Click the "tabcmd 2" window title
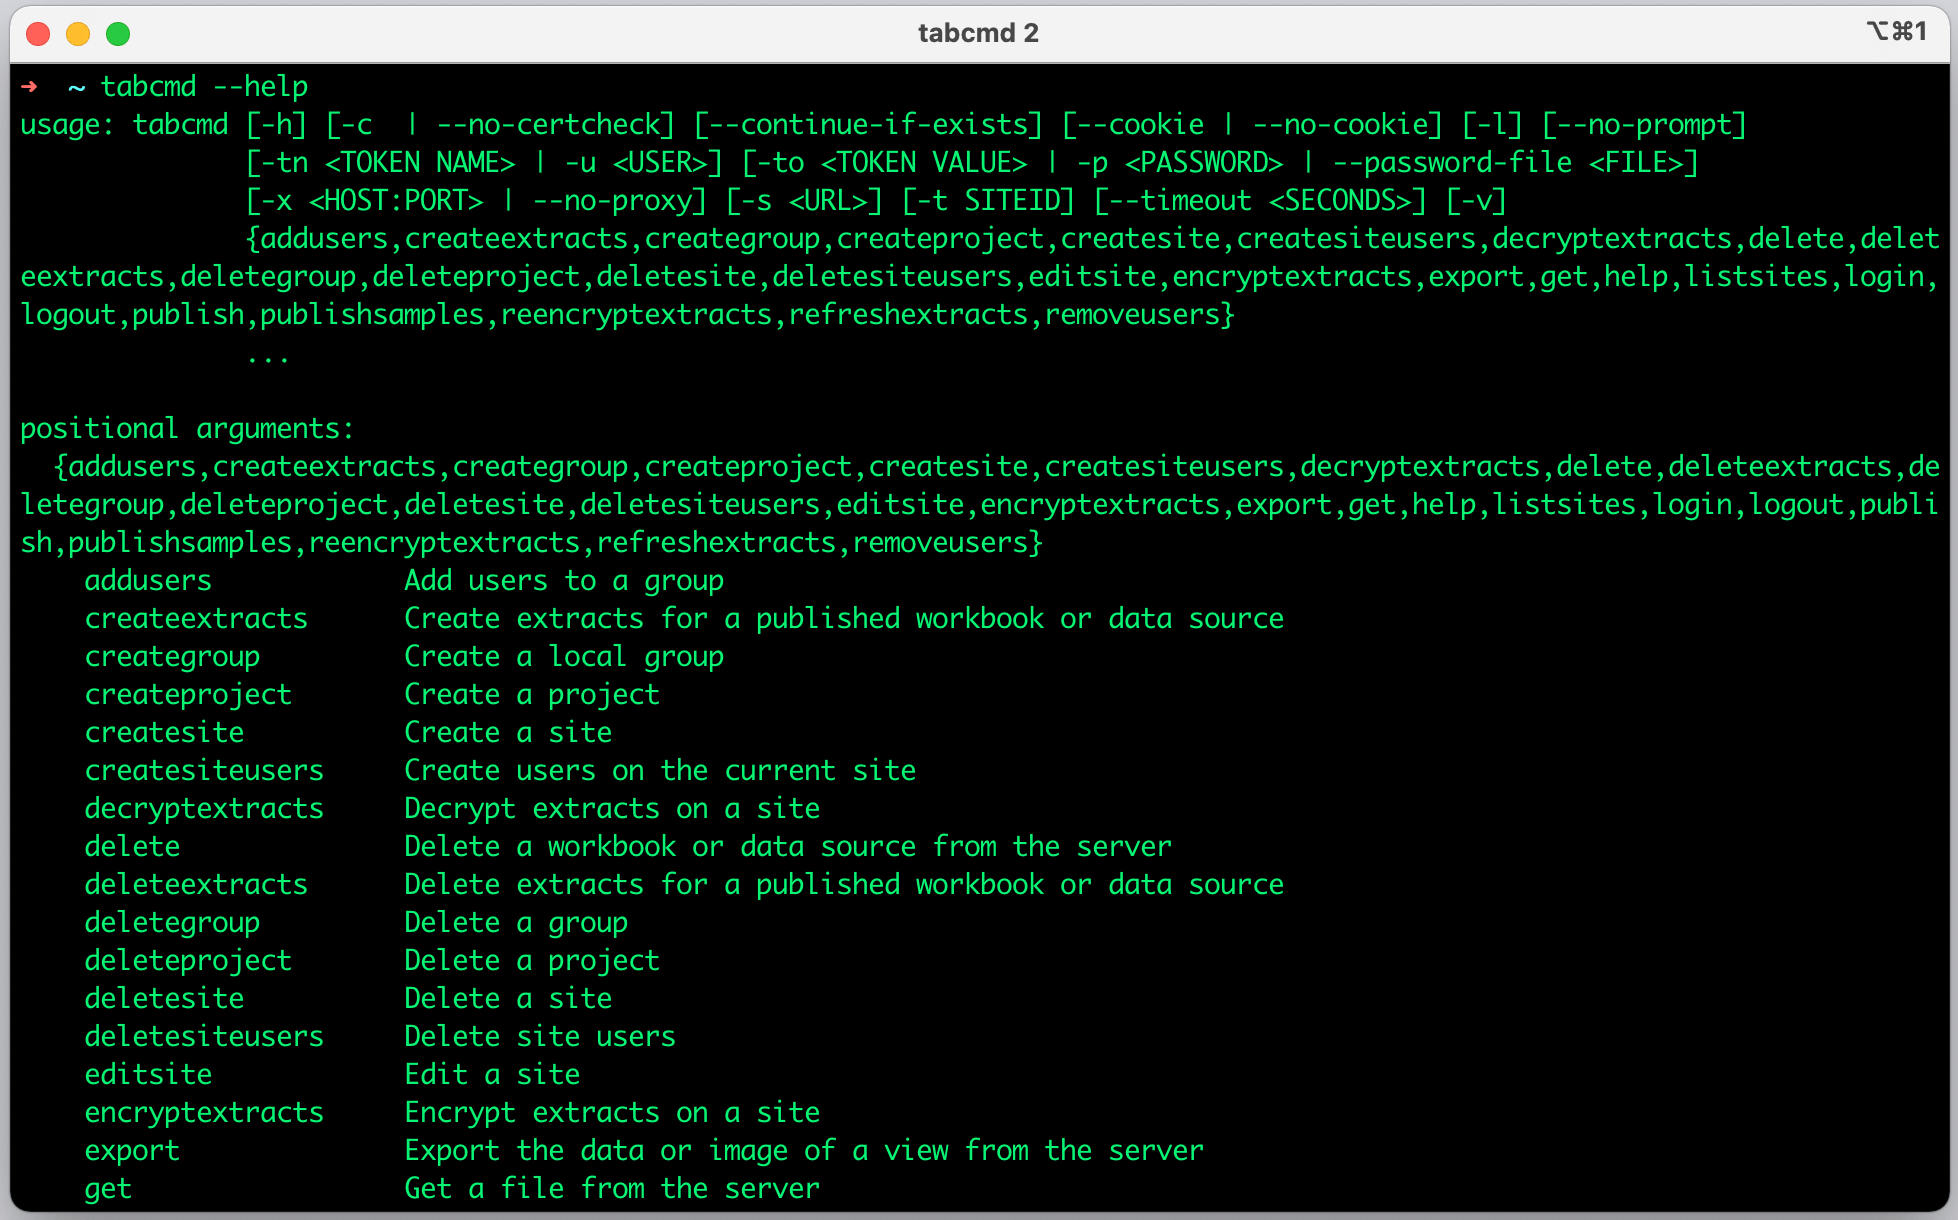Viewport: 1958px width, 1220px height. coord(978,33)
